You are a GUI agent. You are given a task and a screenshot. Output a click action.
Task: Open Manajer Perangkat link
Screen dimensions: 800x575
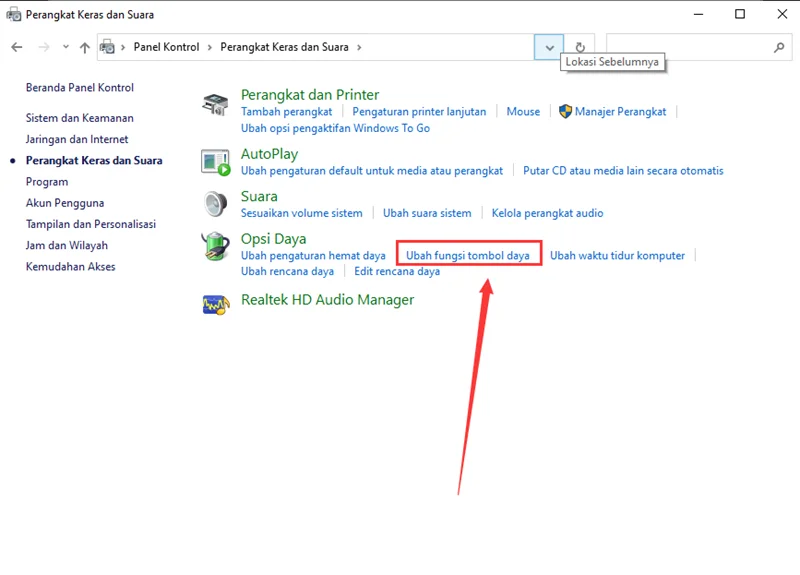click(620, 112)
